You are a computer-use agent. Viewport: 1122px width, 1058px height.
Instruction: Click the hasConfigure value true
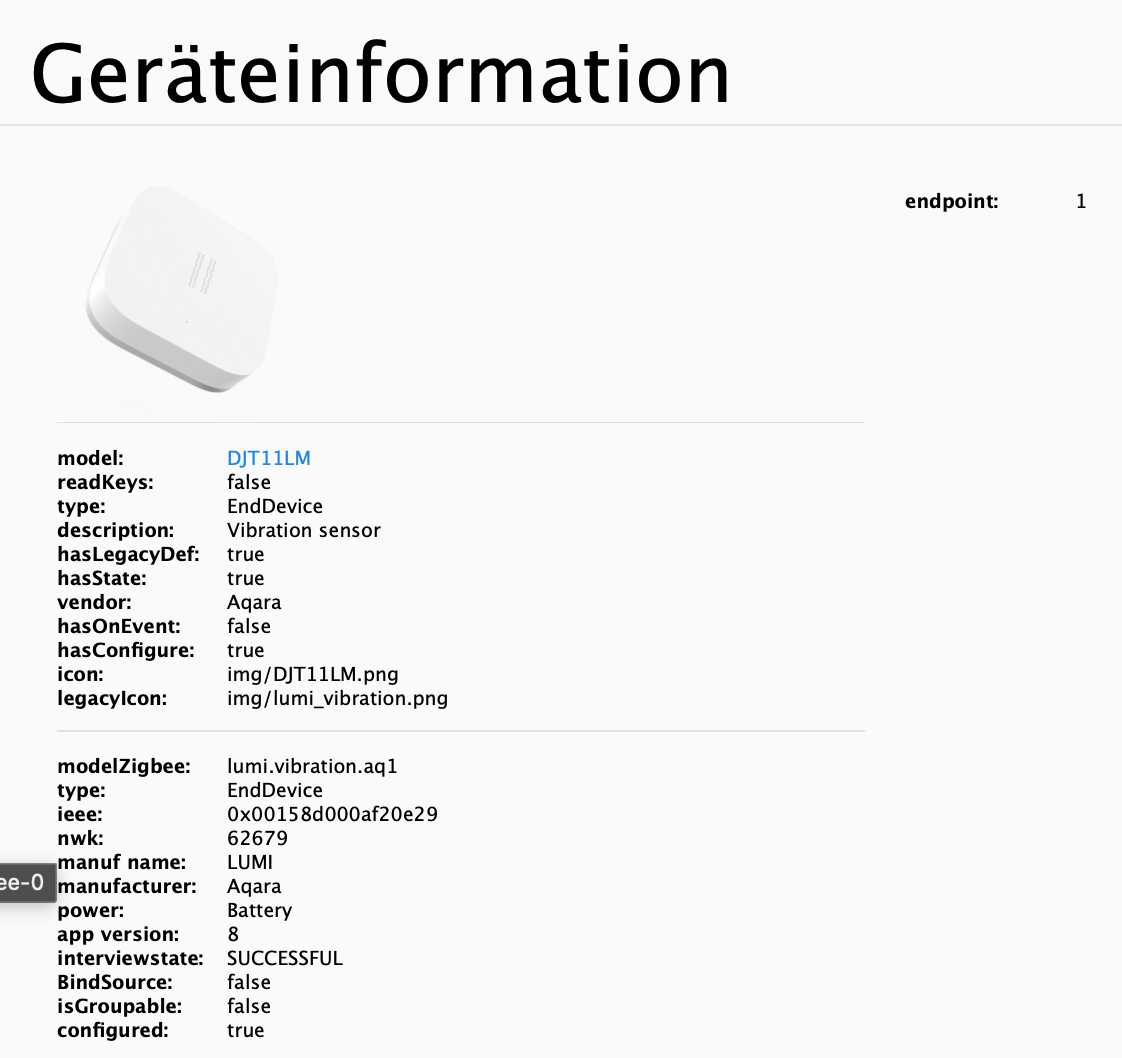(245, 650)
